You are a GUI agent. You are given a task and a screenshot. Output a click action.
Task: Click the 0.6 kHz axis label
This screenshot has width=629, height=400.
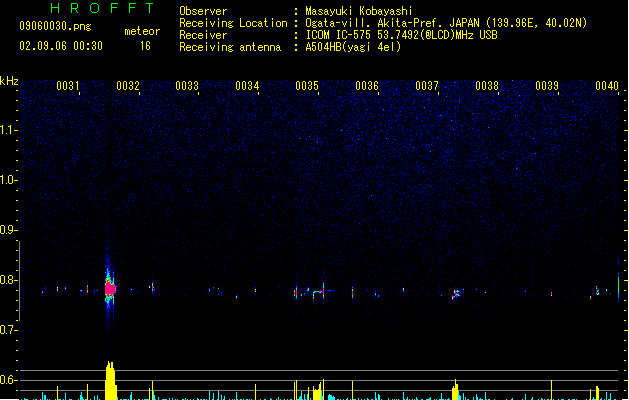[x=7, y=380]
